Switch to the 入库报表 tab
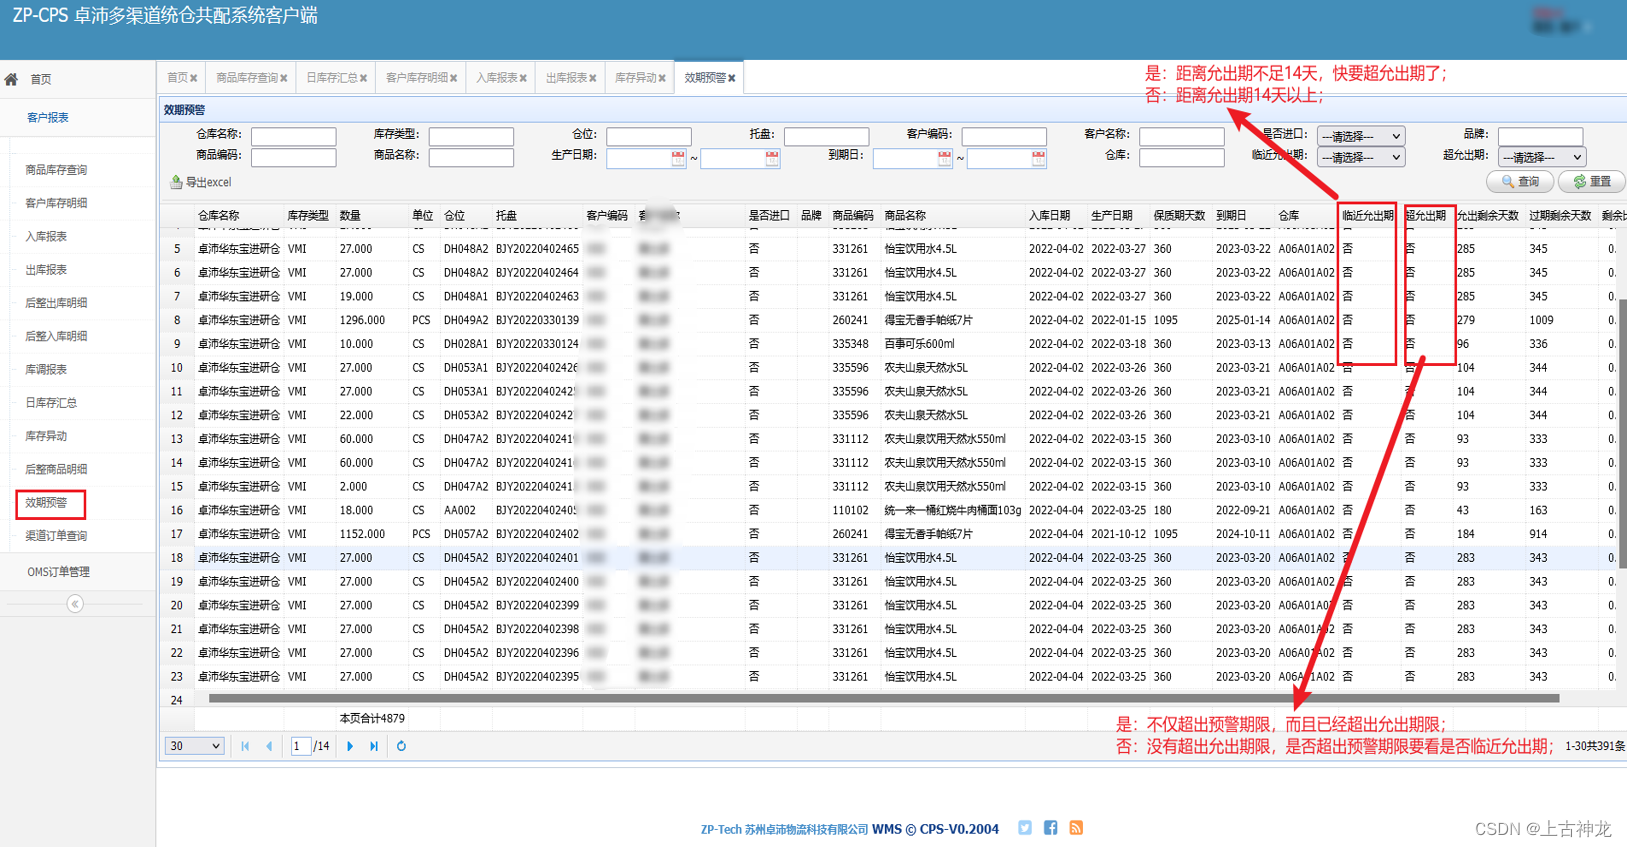 point(496,78)
